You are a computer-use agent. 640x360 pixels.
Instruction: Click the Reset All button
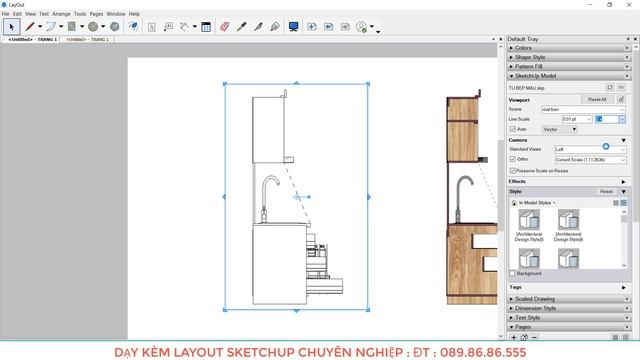(597, 99)
